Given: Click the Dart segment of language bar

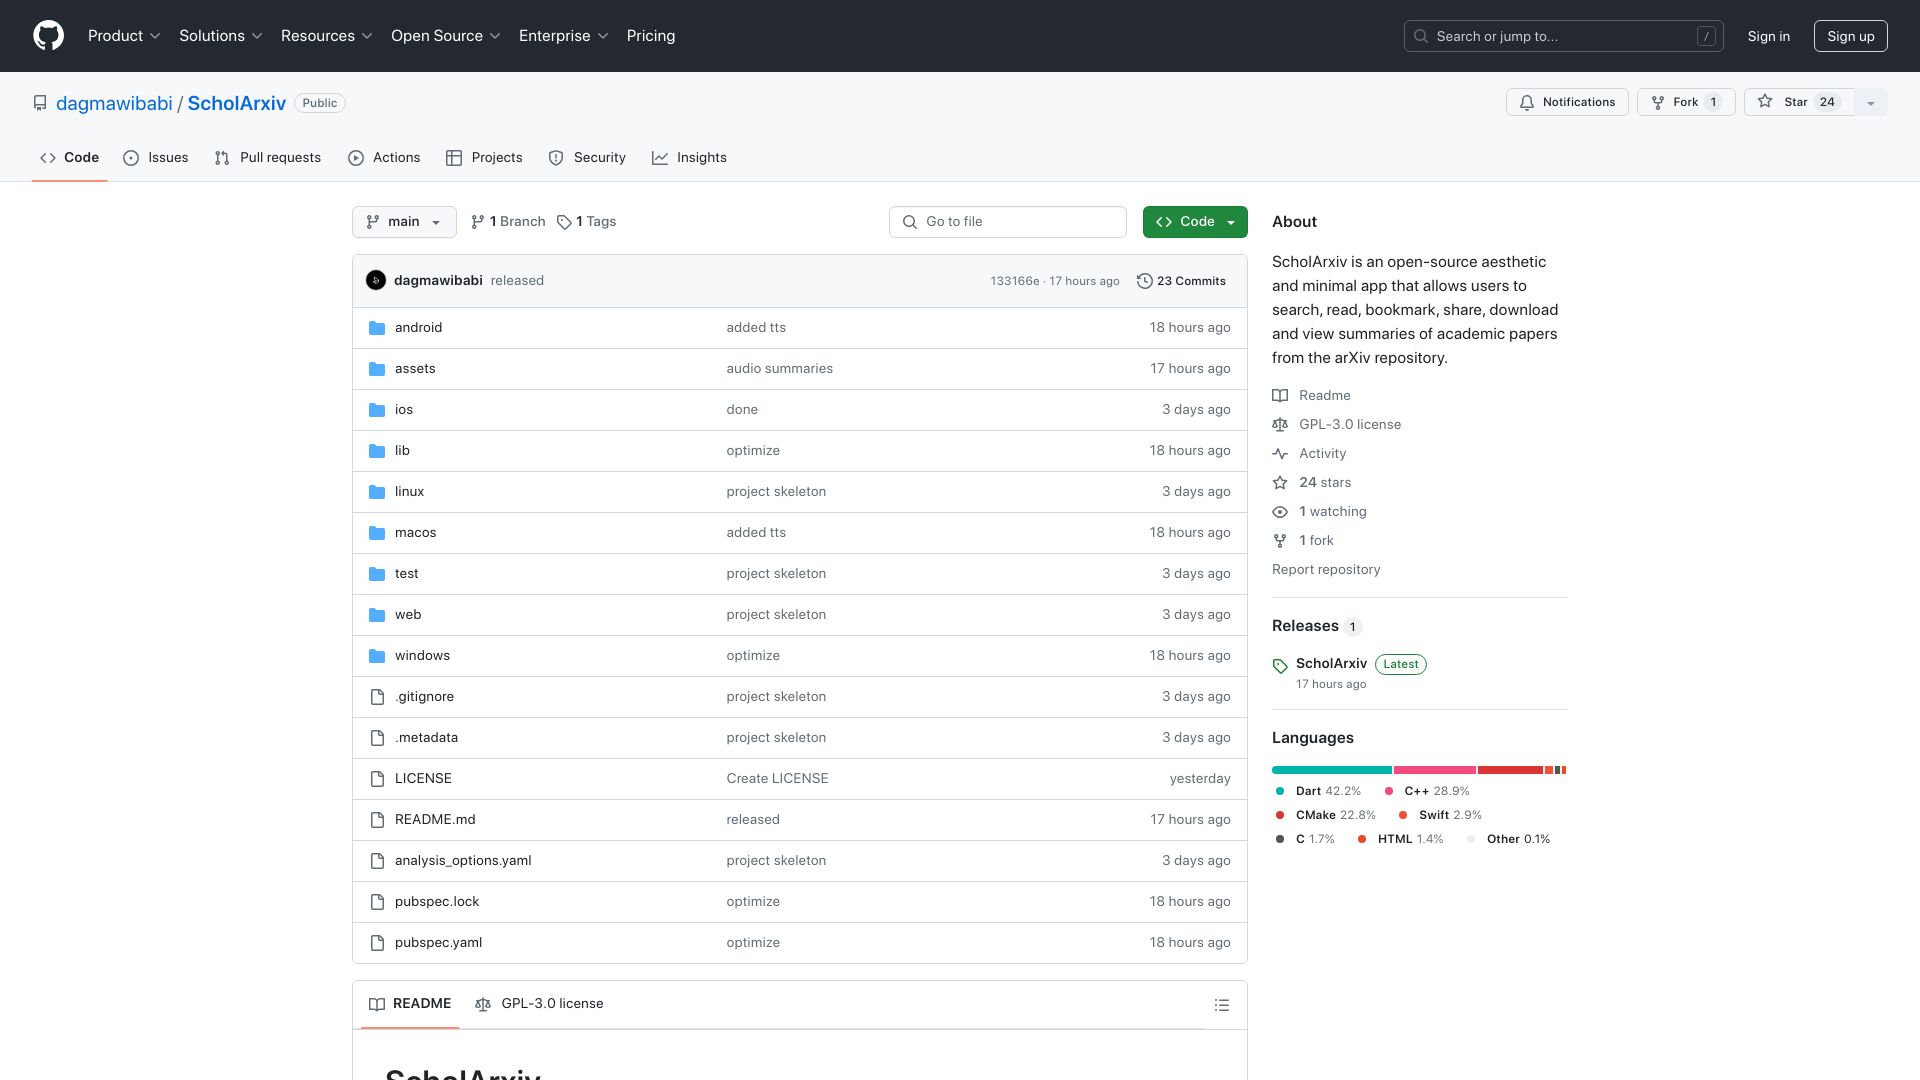Looking at the screenshot, I should (1331, 770).
